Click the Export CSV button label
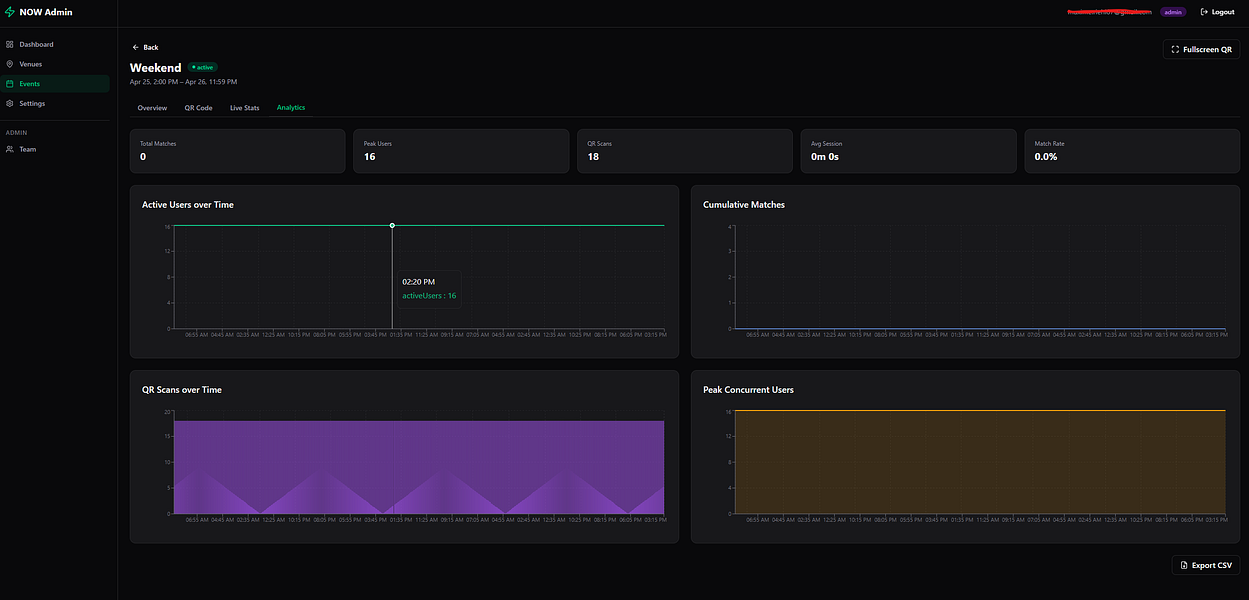 coord(1212,565)
